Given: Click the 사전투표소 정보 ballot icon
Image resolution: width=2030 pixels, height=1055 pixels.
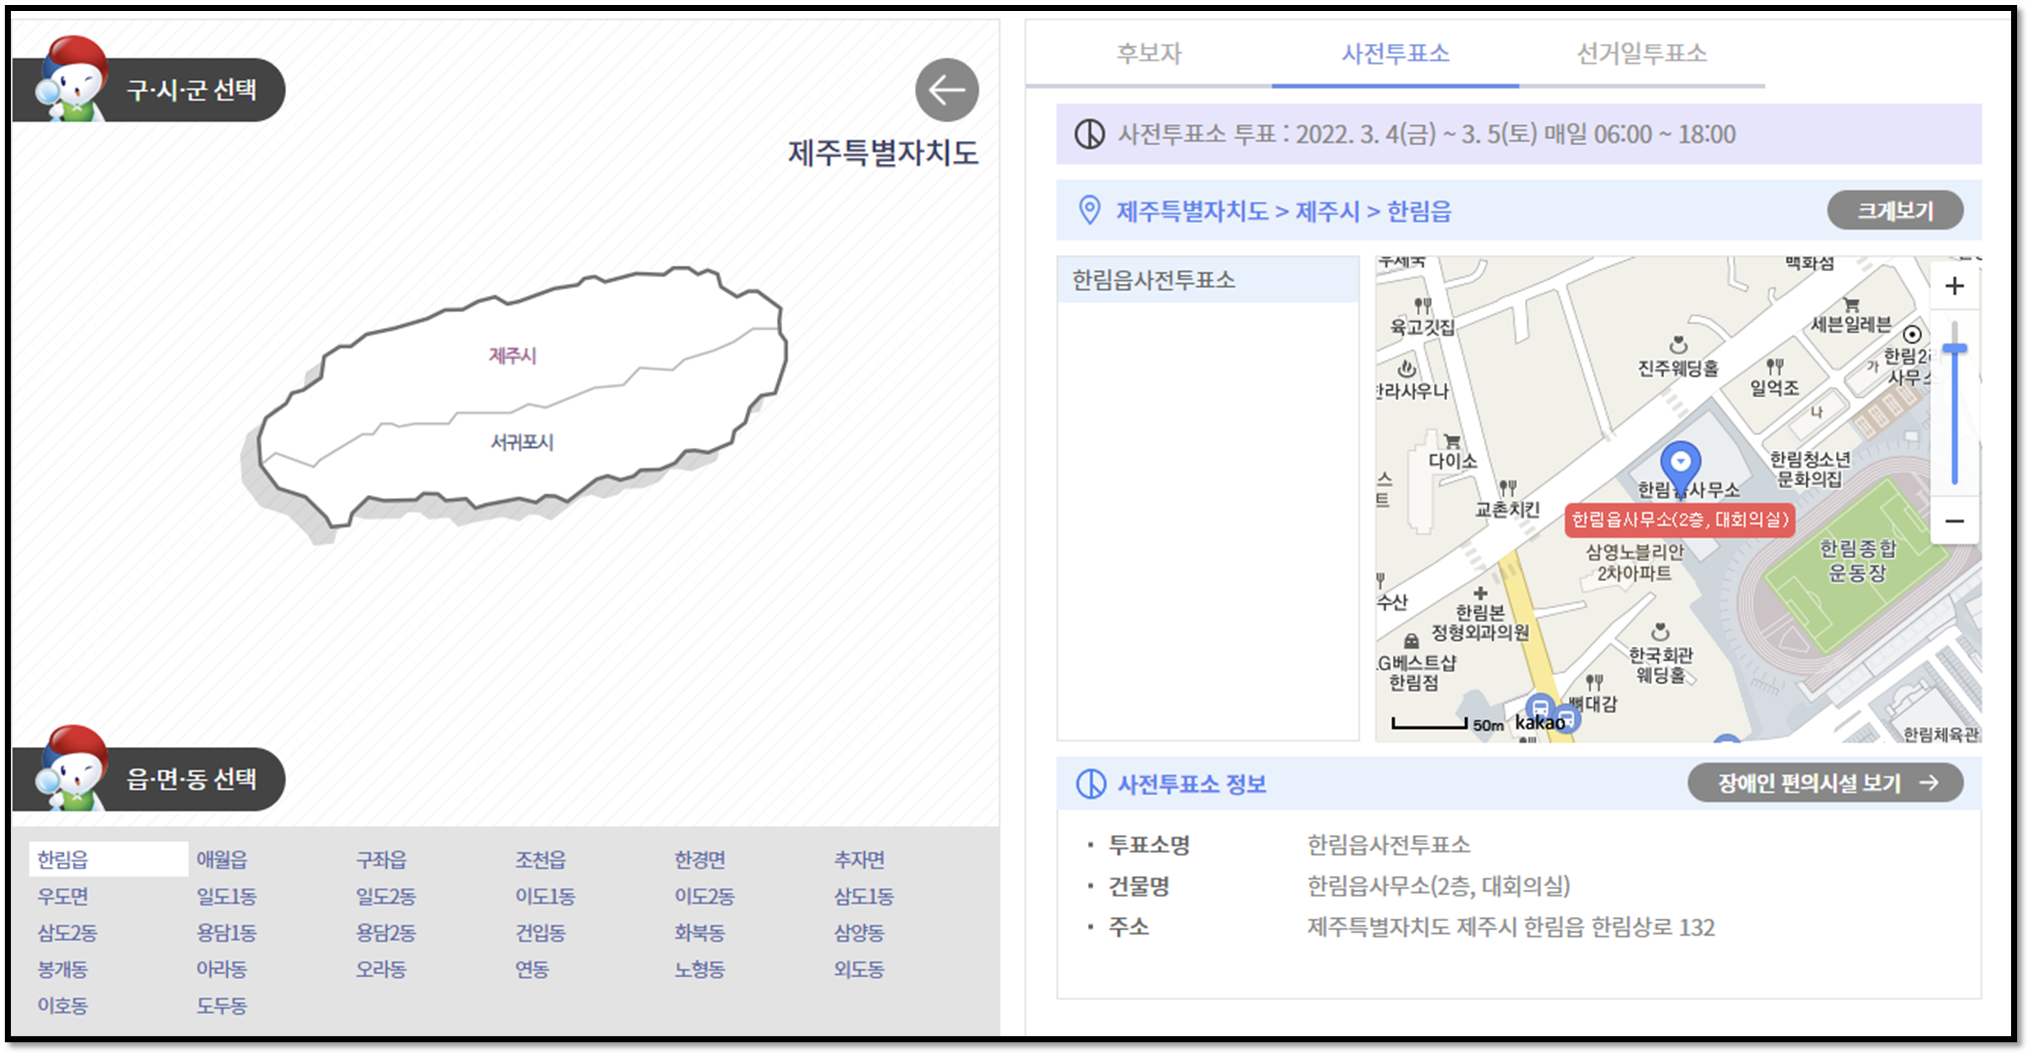Looking at the screenshot, I should pyautogui.click(x=1089, y=783).
